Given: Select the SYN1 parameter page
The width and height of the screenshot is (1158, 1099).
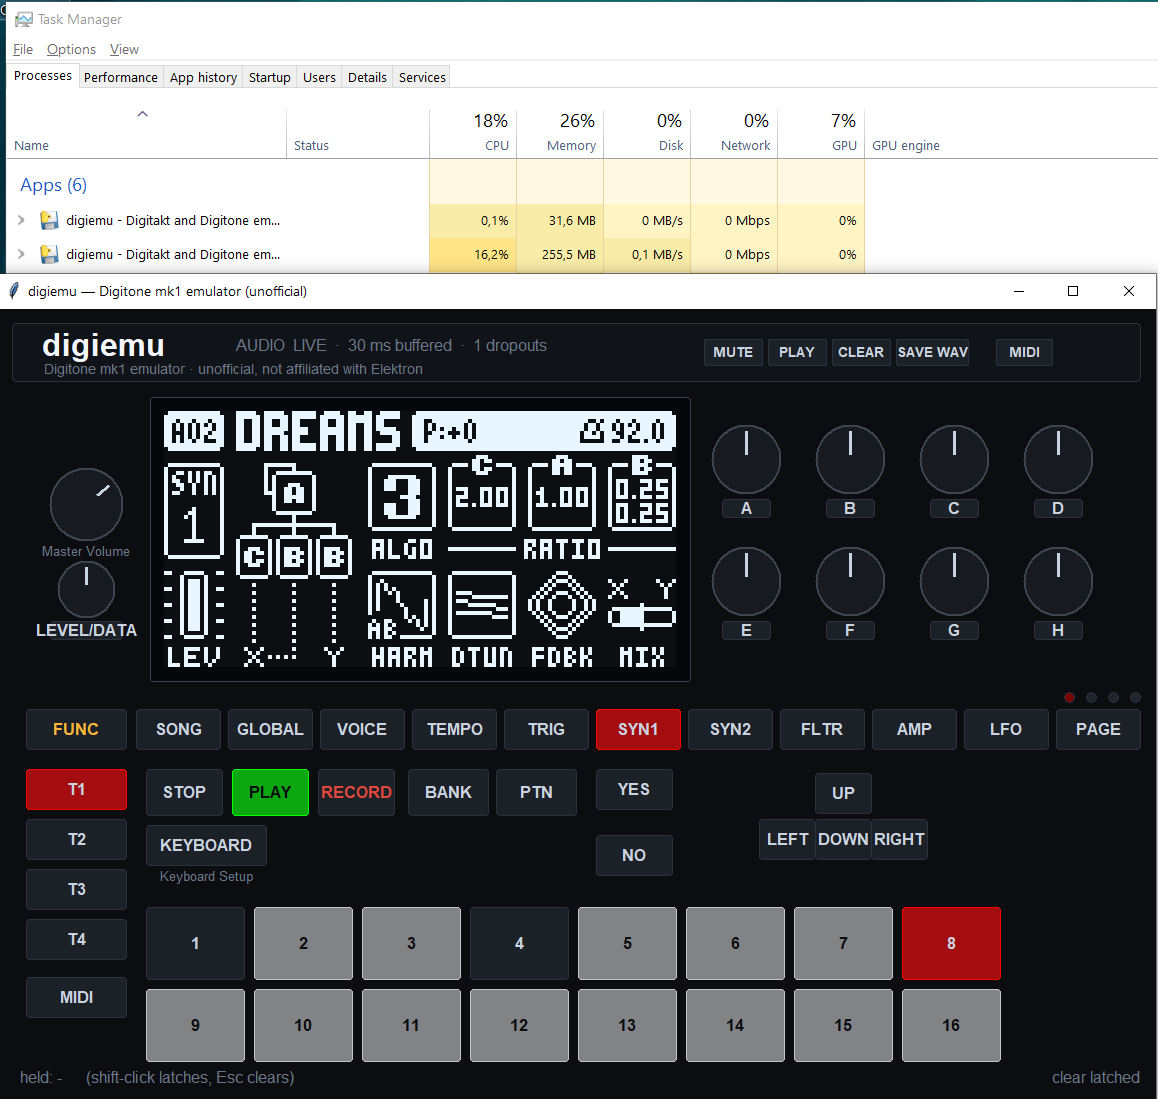Looking at the screenshot, I should tap(638, 729).
